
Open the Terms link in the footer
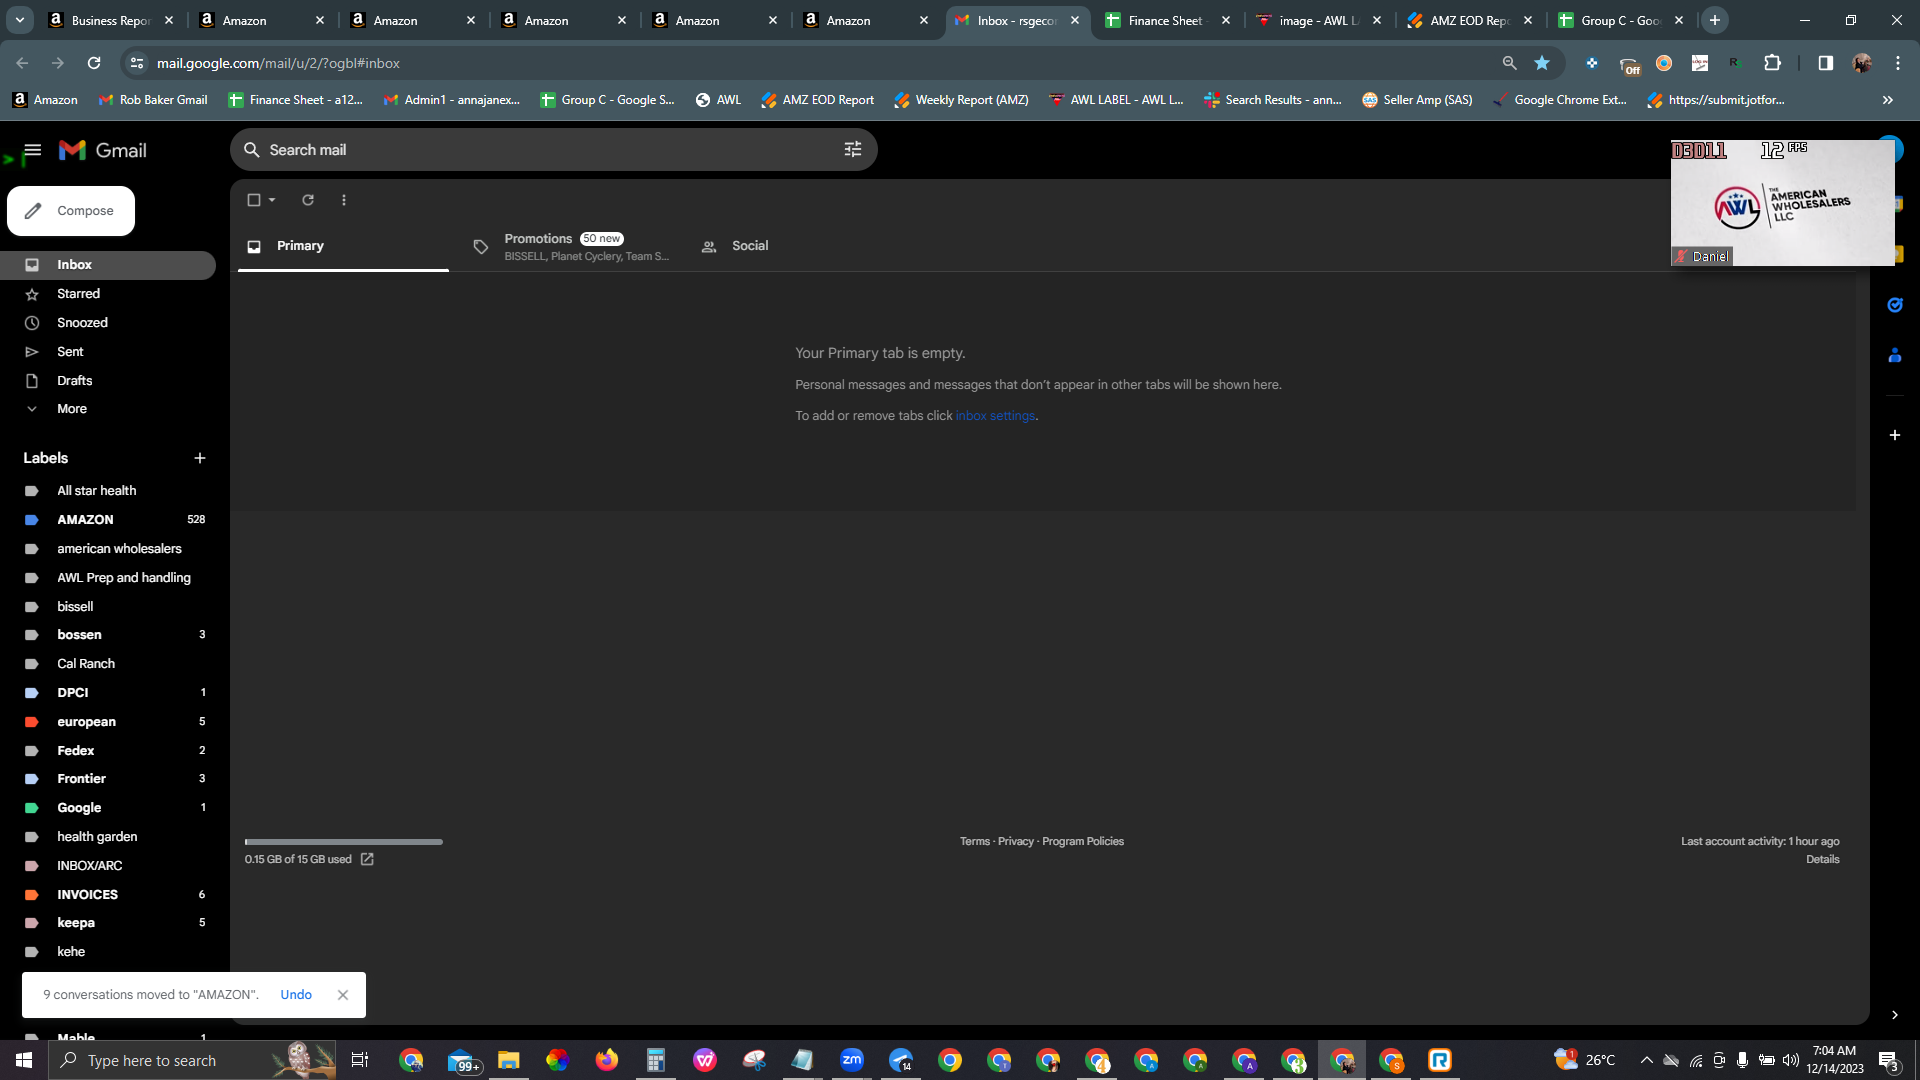(x=975, y=842)
